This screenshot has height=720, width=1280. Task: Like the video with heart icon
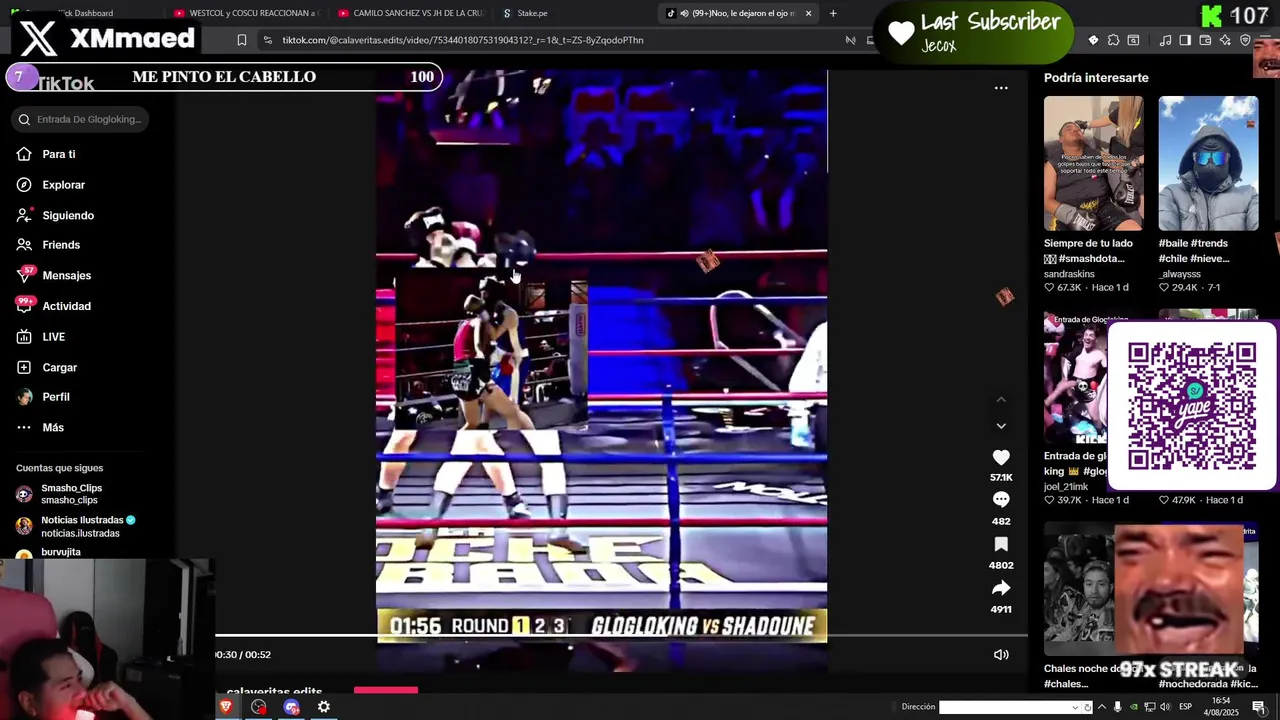click(1001, 457)
